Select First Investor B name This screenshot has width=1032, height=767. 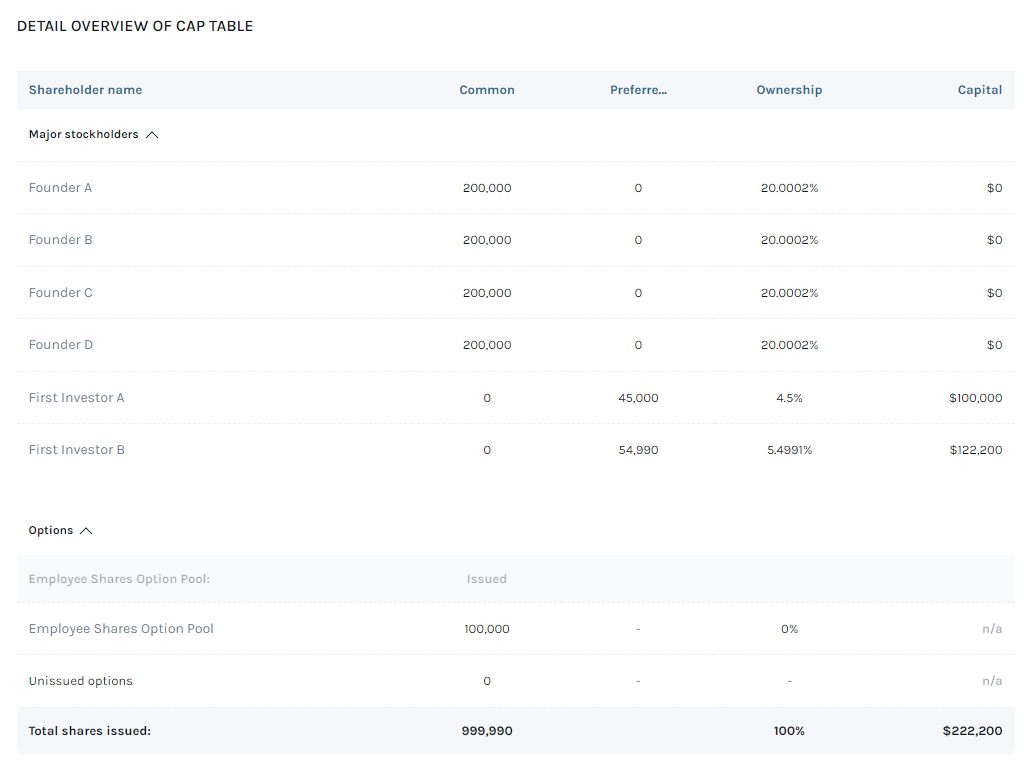tap(76, 450)
